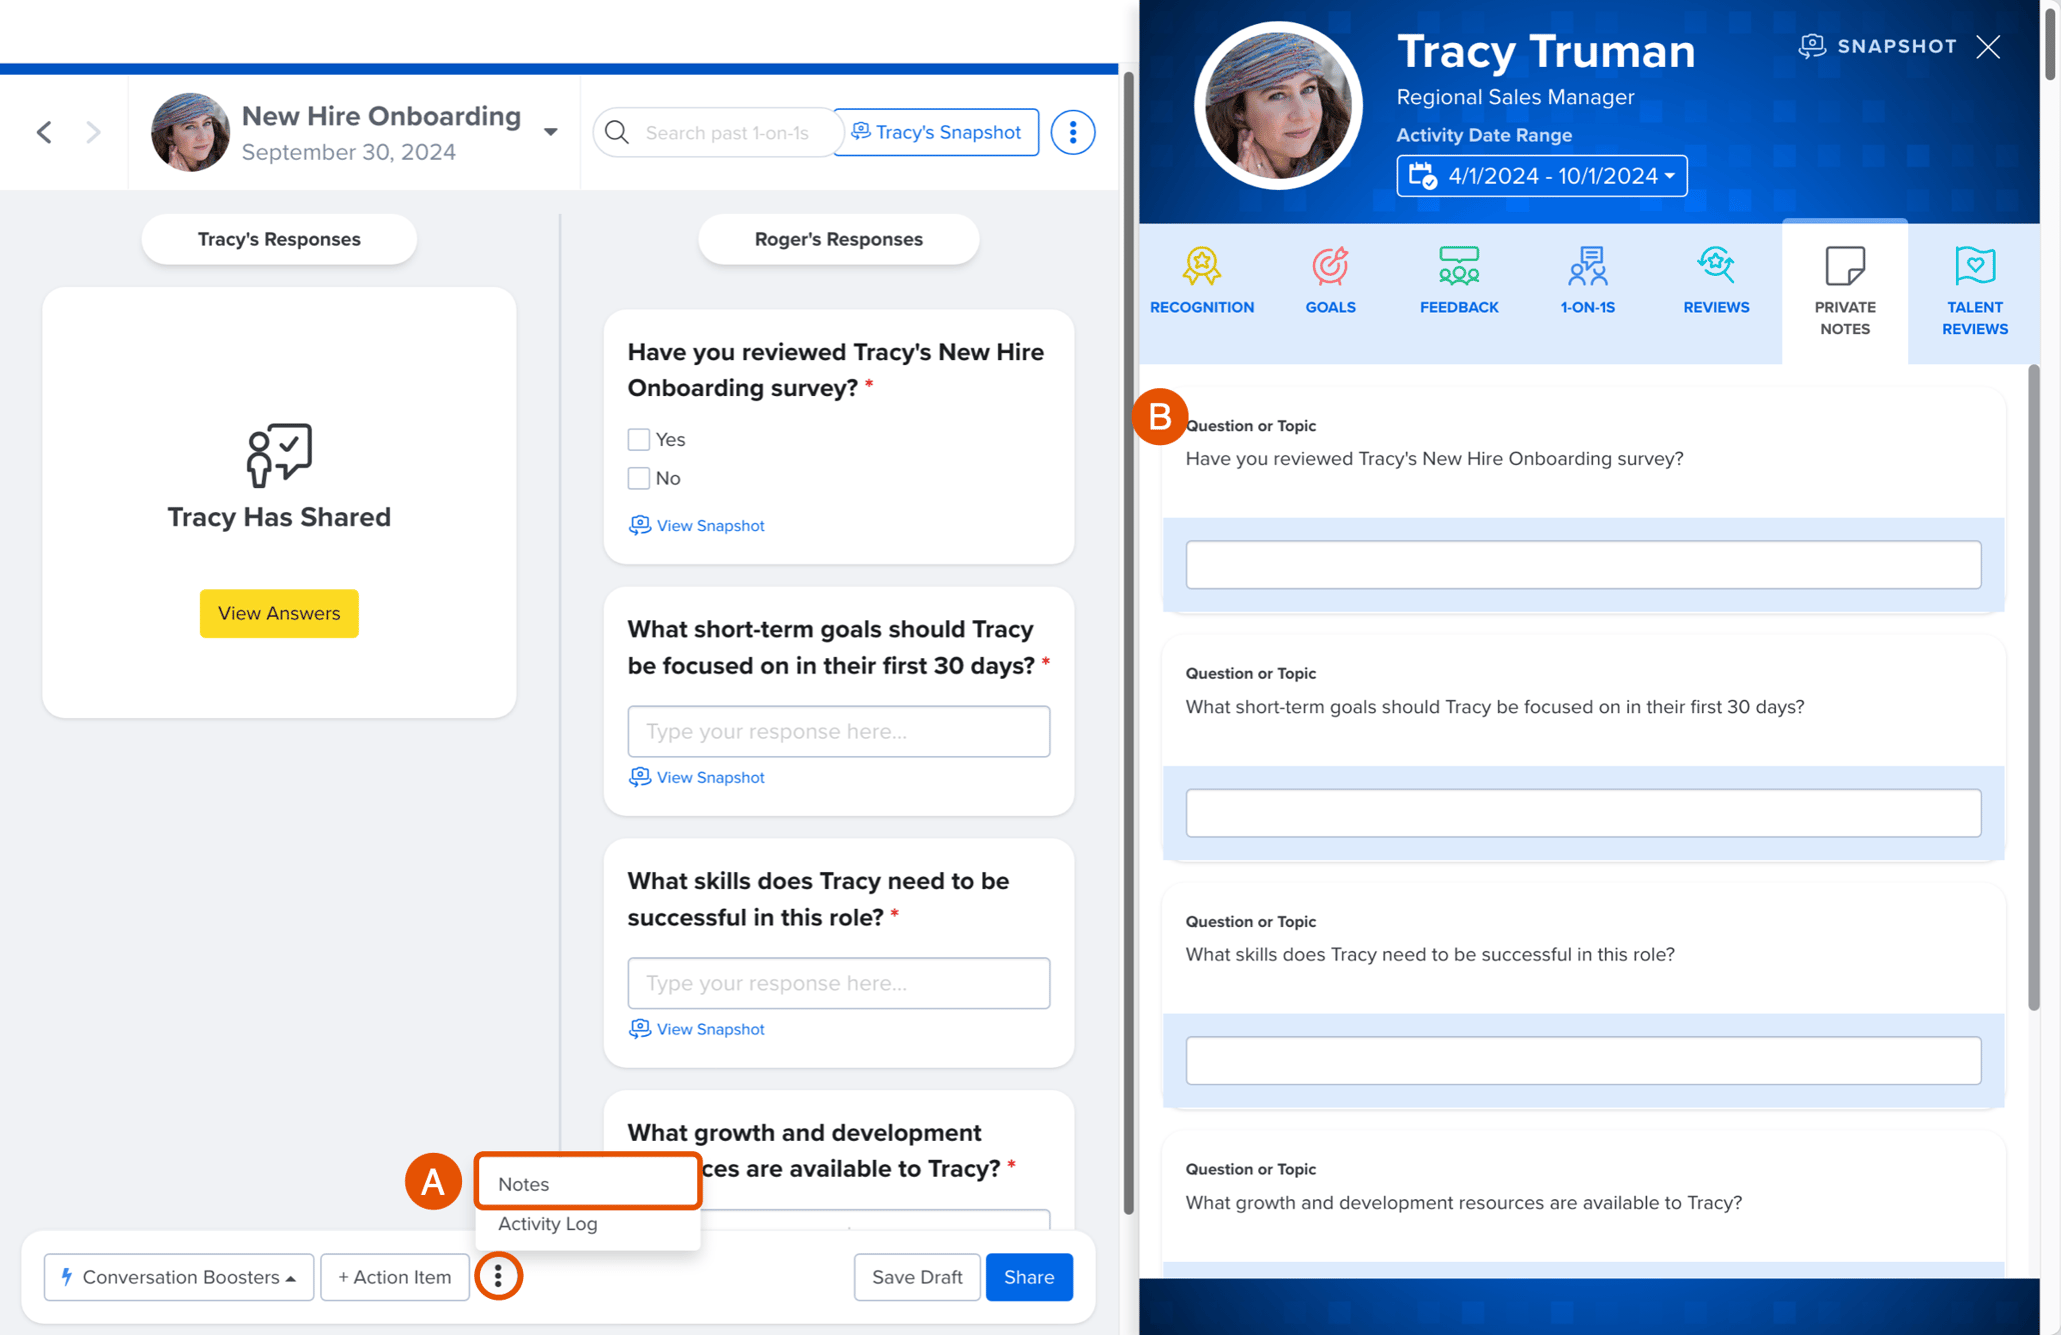Image resolution: width=2061 pixels, height=1335 pixels.
Task: Expand the Conversation Boosters menu
Action: point(179,1277)
